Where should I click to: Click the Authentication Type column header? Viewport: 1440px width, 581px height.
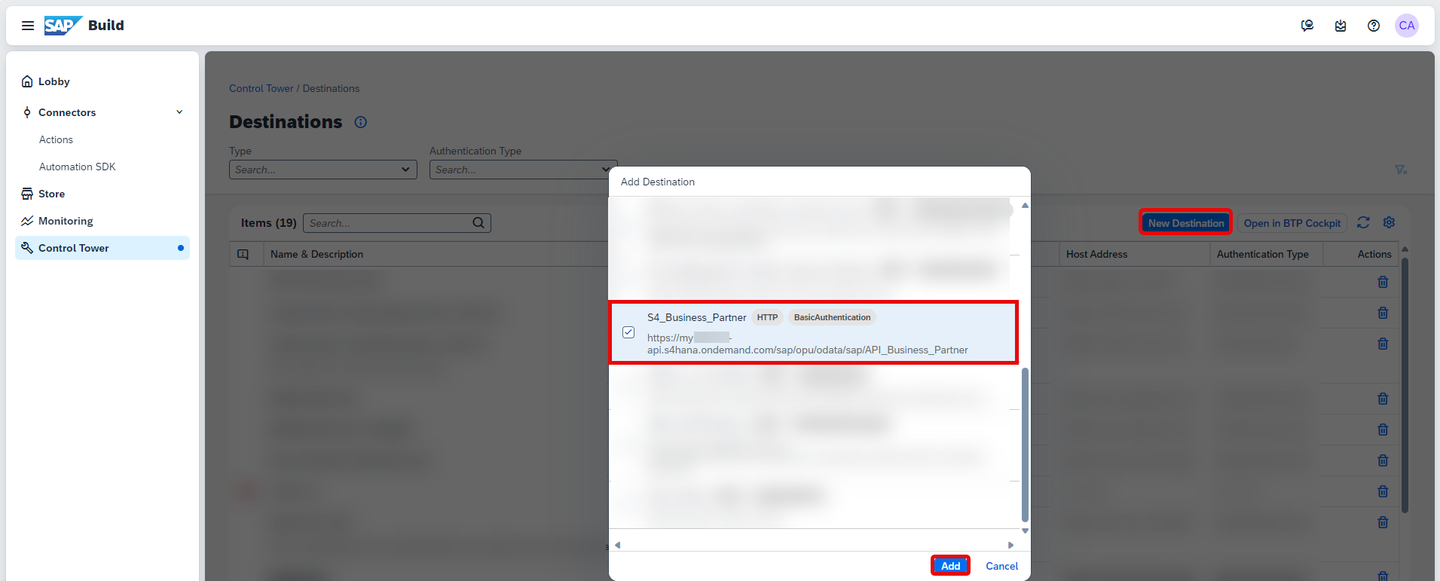tap(1262, 254)
